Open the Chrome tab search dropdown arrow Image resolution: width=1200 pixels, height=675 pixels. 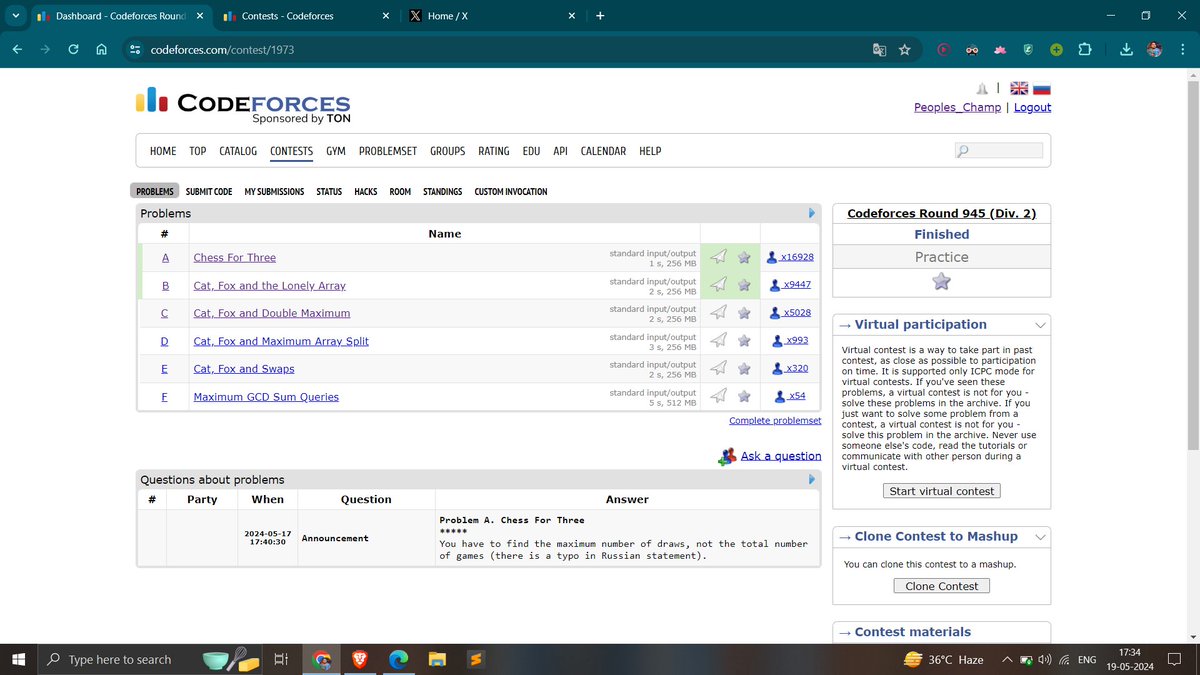click(x=16, y=16)
